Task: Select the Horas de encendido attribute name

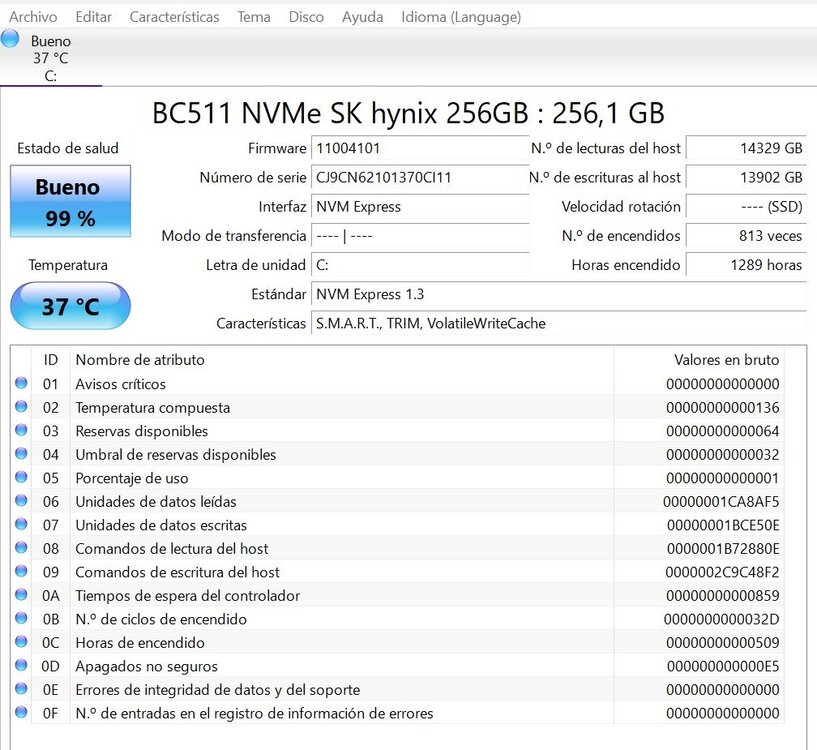Action: 140,643
